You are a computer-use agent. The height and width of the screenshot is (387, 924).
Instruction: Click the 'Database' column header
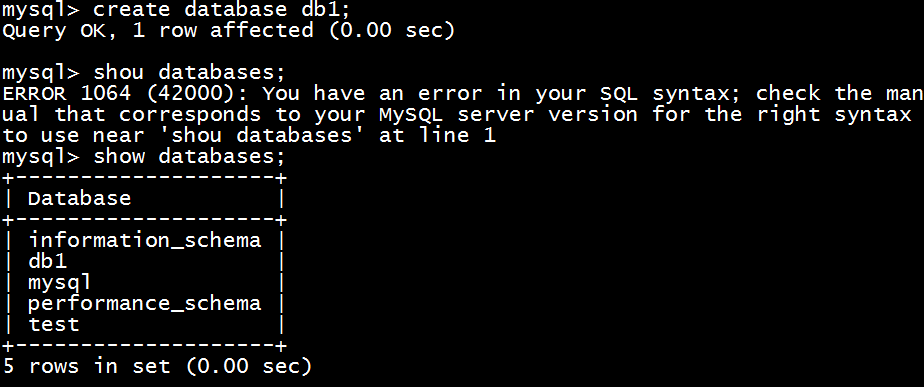click(80, 199)
